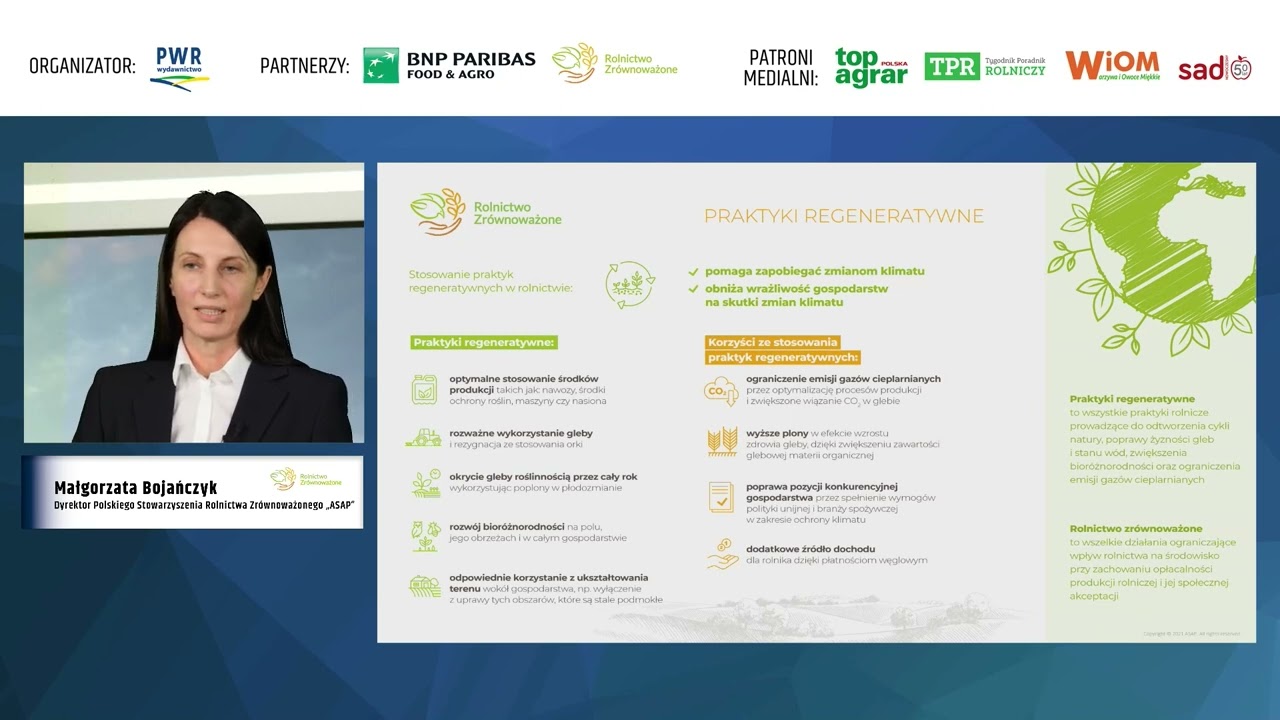Click the farm landscape icon beside odpowiednie korzystanie

point(425,586)
